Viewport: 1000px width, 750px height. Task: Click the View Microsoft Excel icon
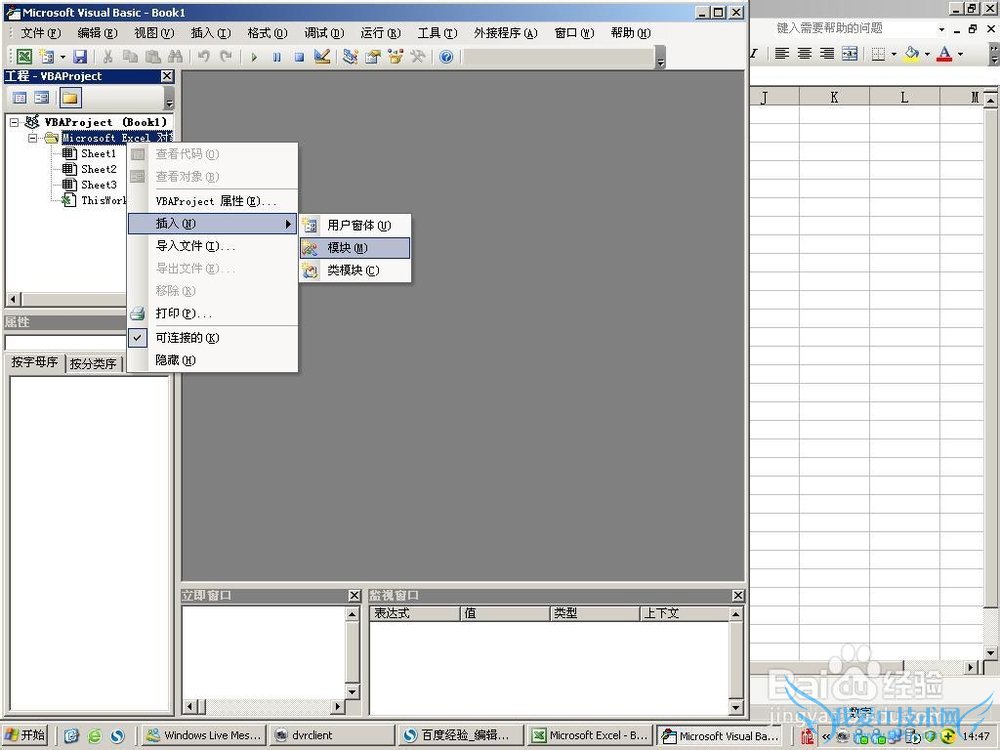[23, 57]
